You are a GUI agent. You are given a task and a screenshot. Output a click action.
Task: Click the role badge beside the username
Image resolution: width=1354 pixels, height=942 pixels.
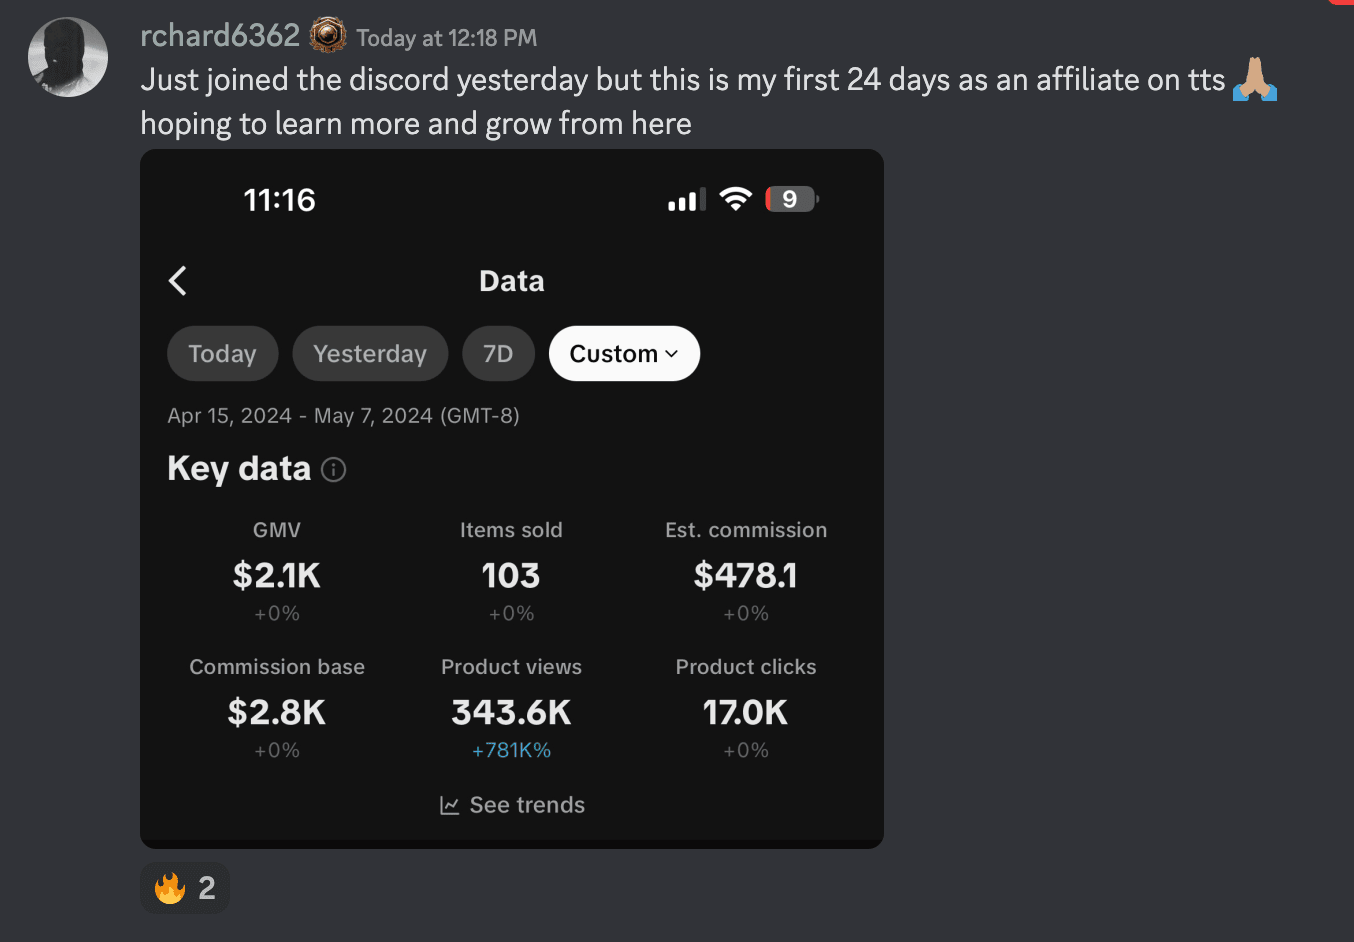(x=328, y=36)
